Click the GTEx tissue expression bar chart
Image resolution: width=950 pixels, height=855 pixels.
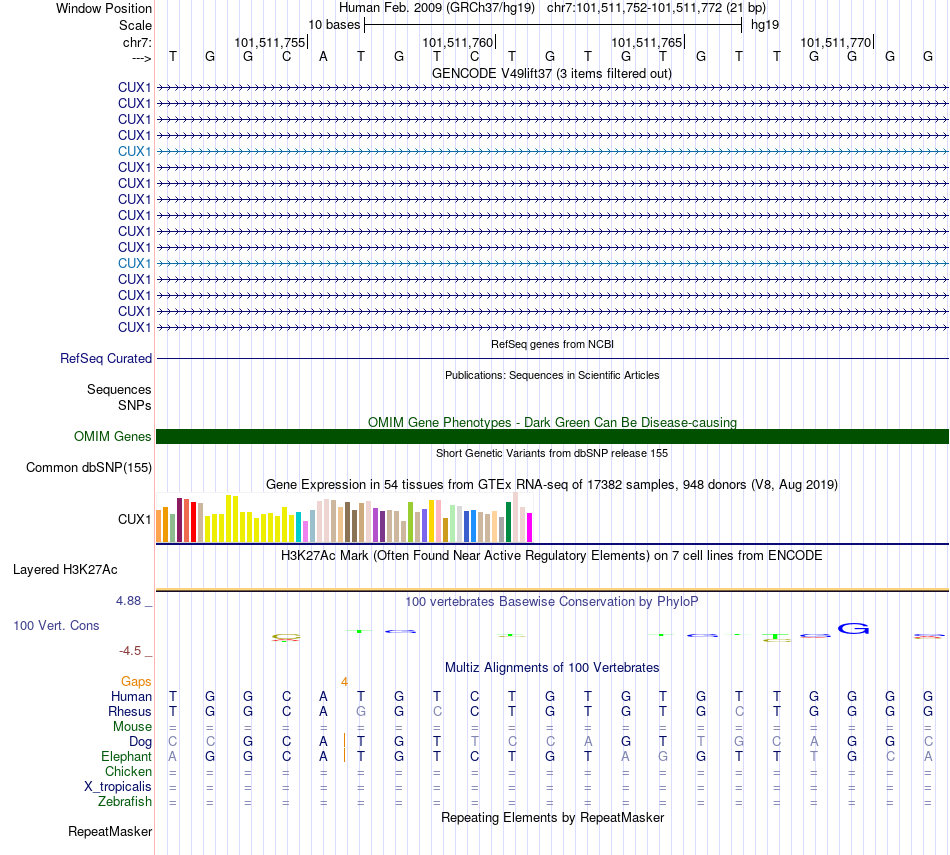coord(344,517)
